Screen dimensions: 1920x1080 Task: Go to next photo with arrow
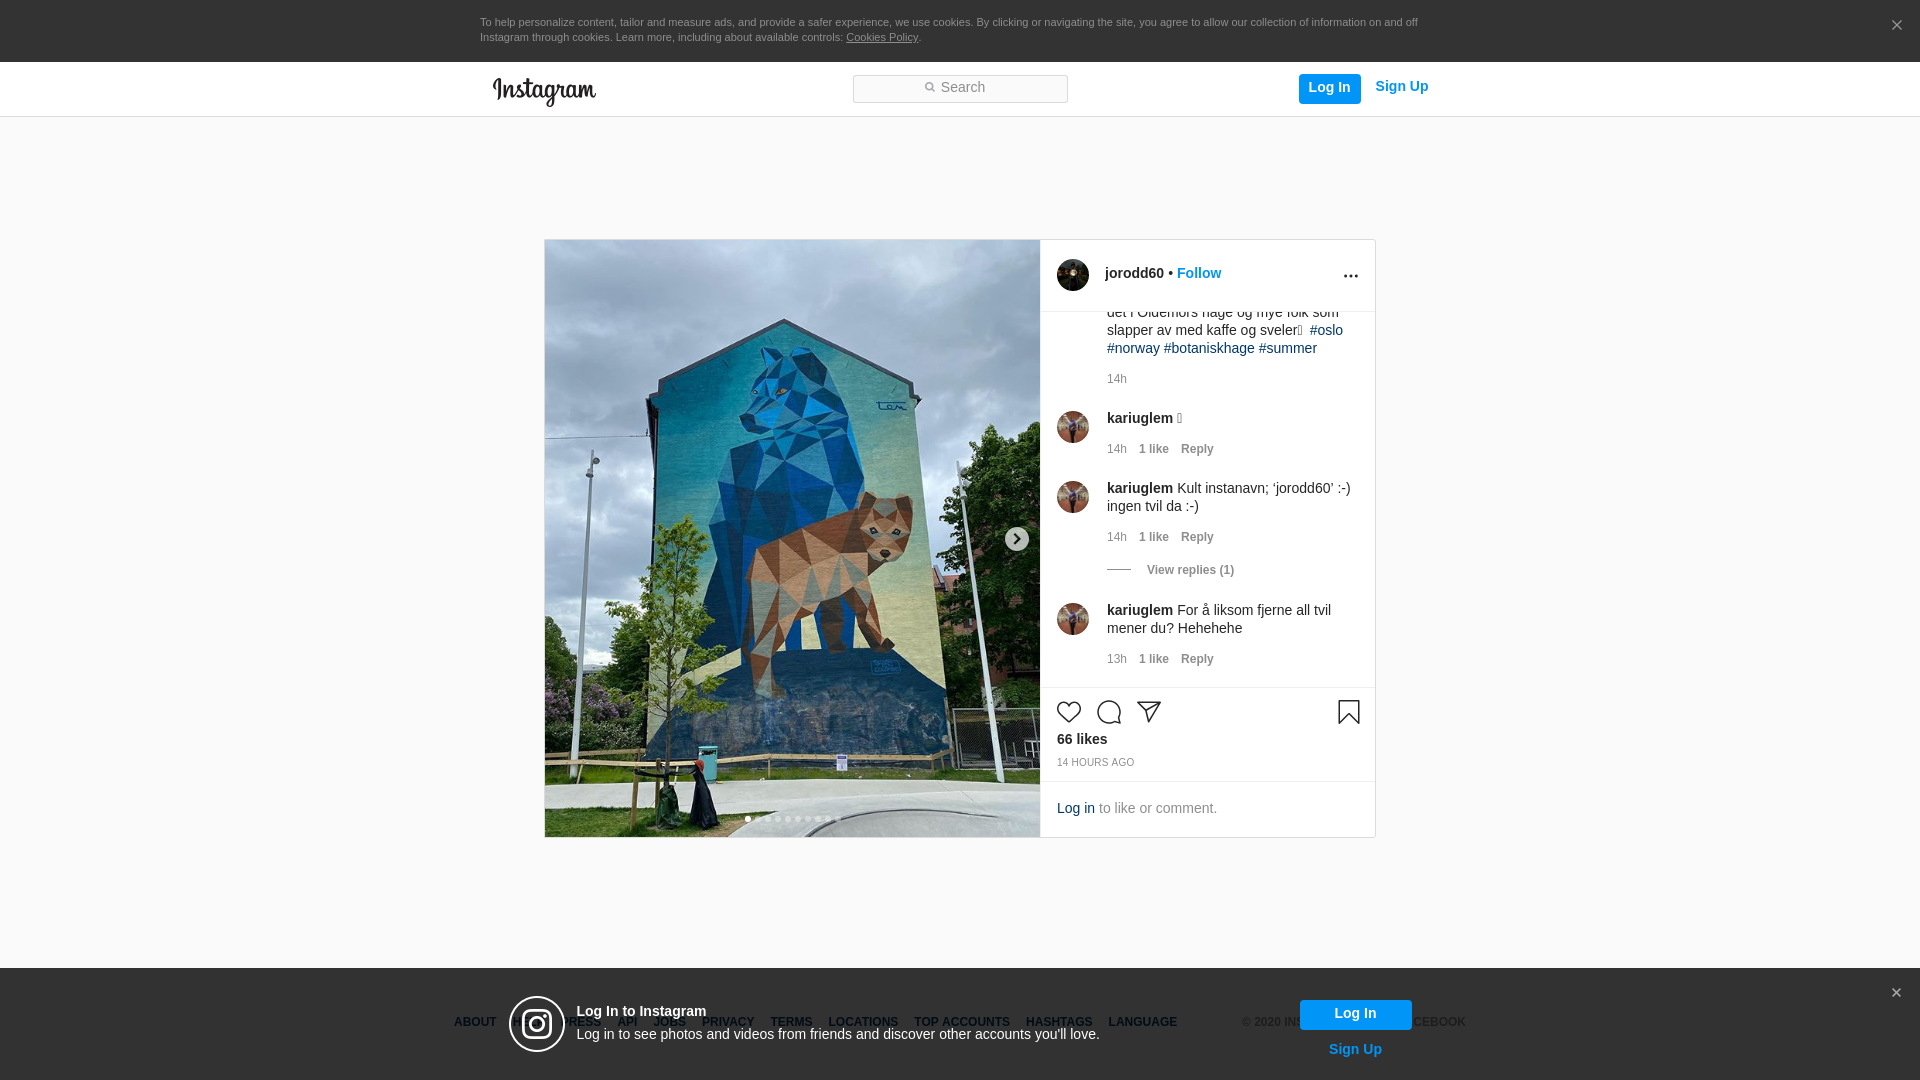[x=1017, y=539]
